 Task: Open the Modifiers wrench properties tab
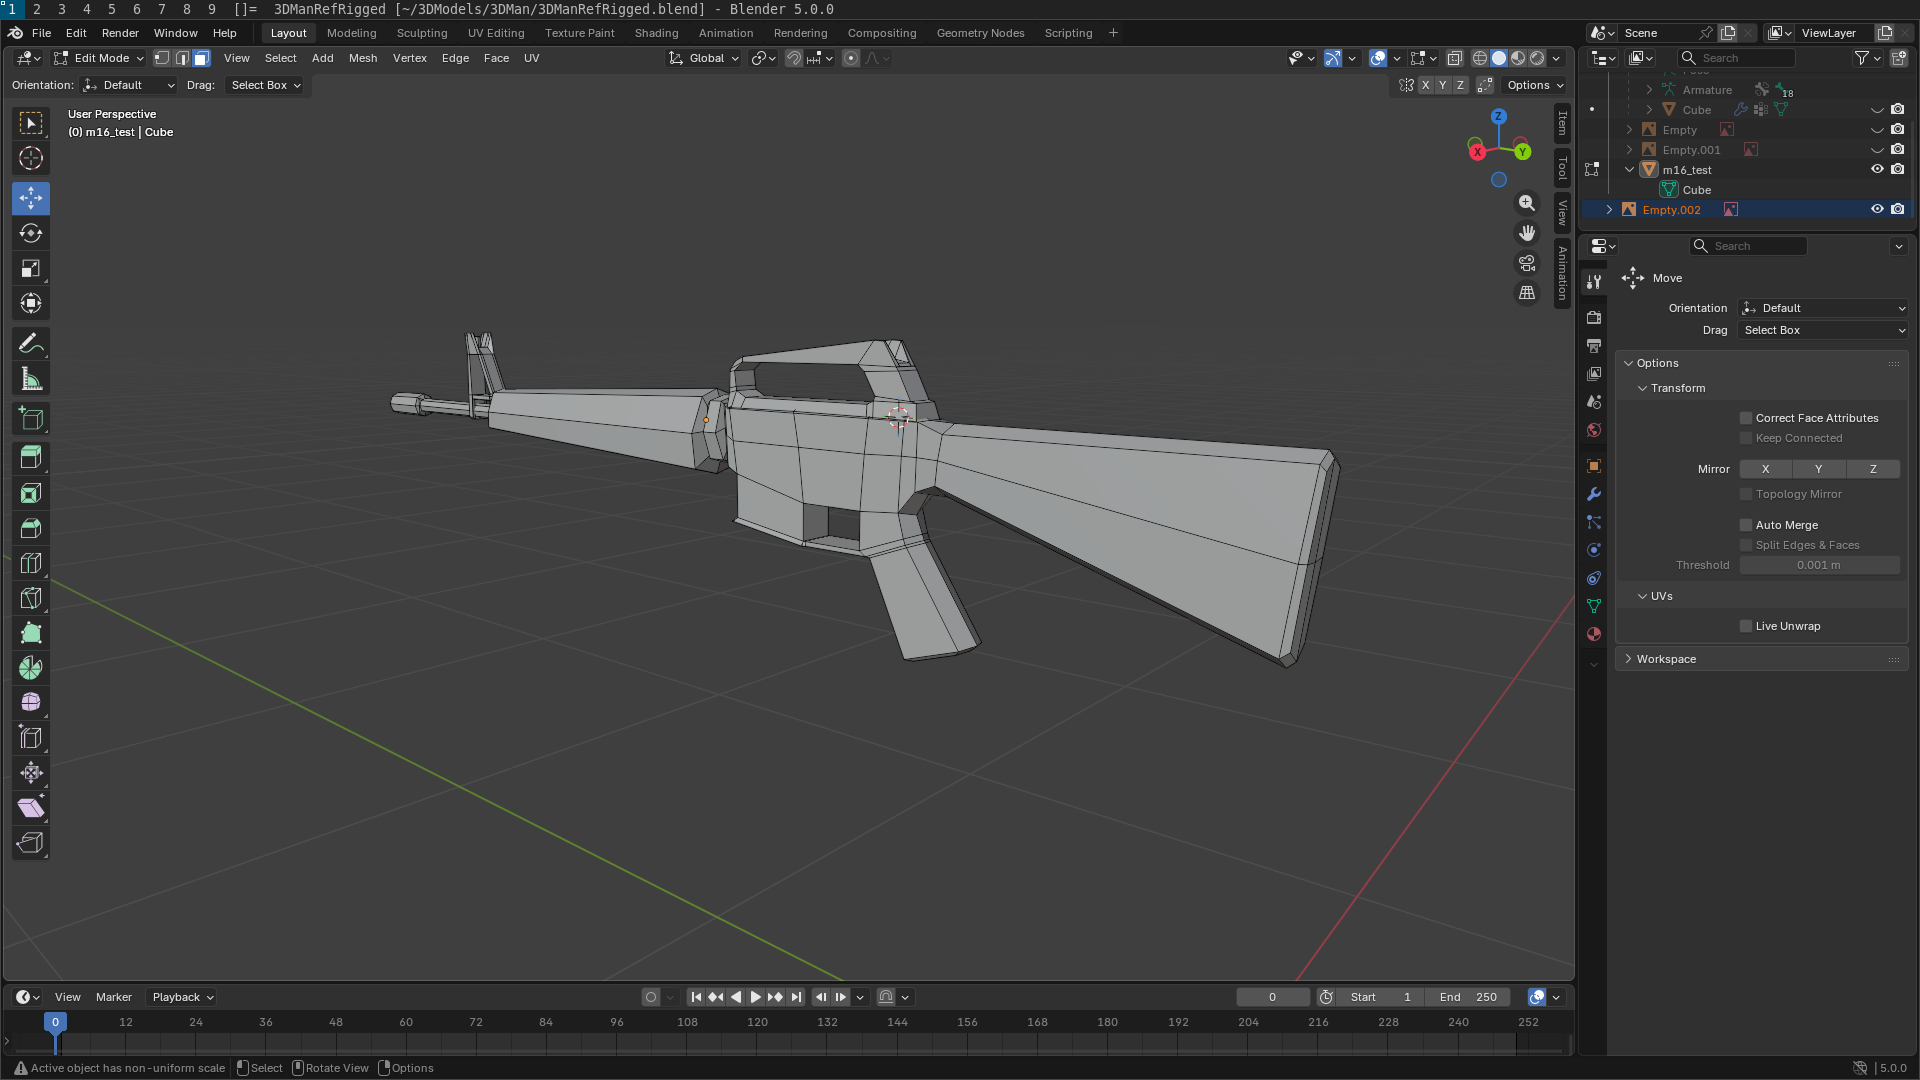1594,494
